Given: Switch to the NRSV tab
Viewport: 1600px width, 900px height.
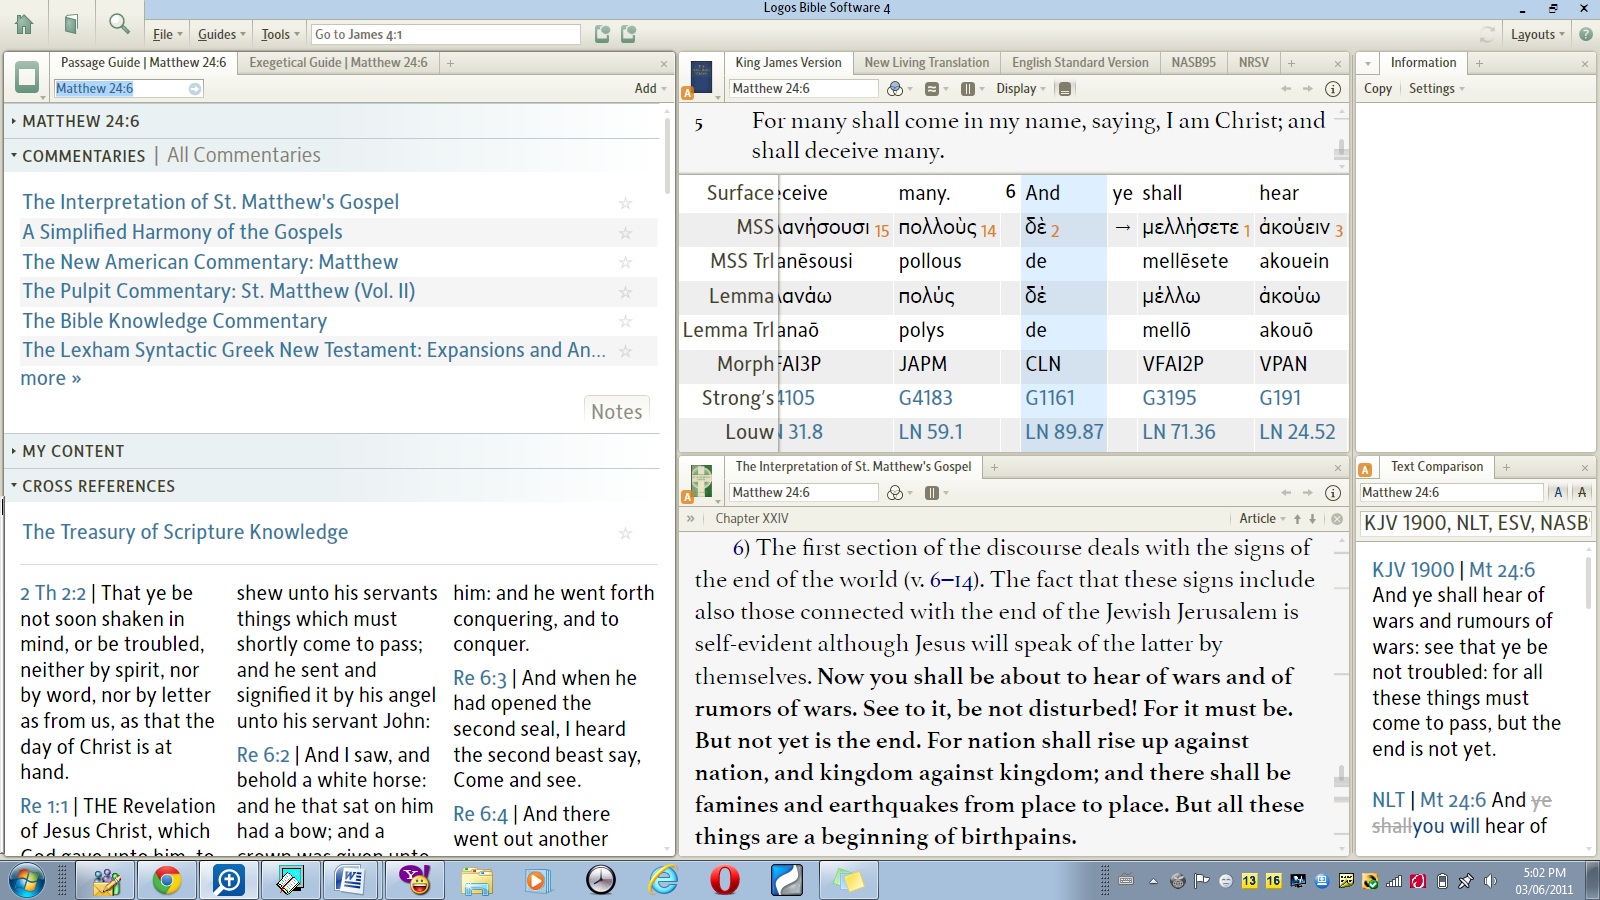Looking at the screenshot, I should (1254, 62).
